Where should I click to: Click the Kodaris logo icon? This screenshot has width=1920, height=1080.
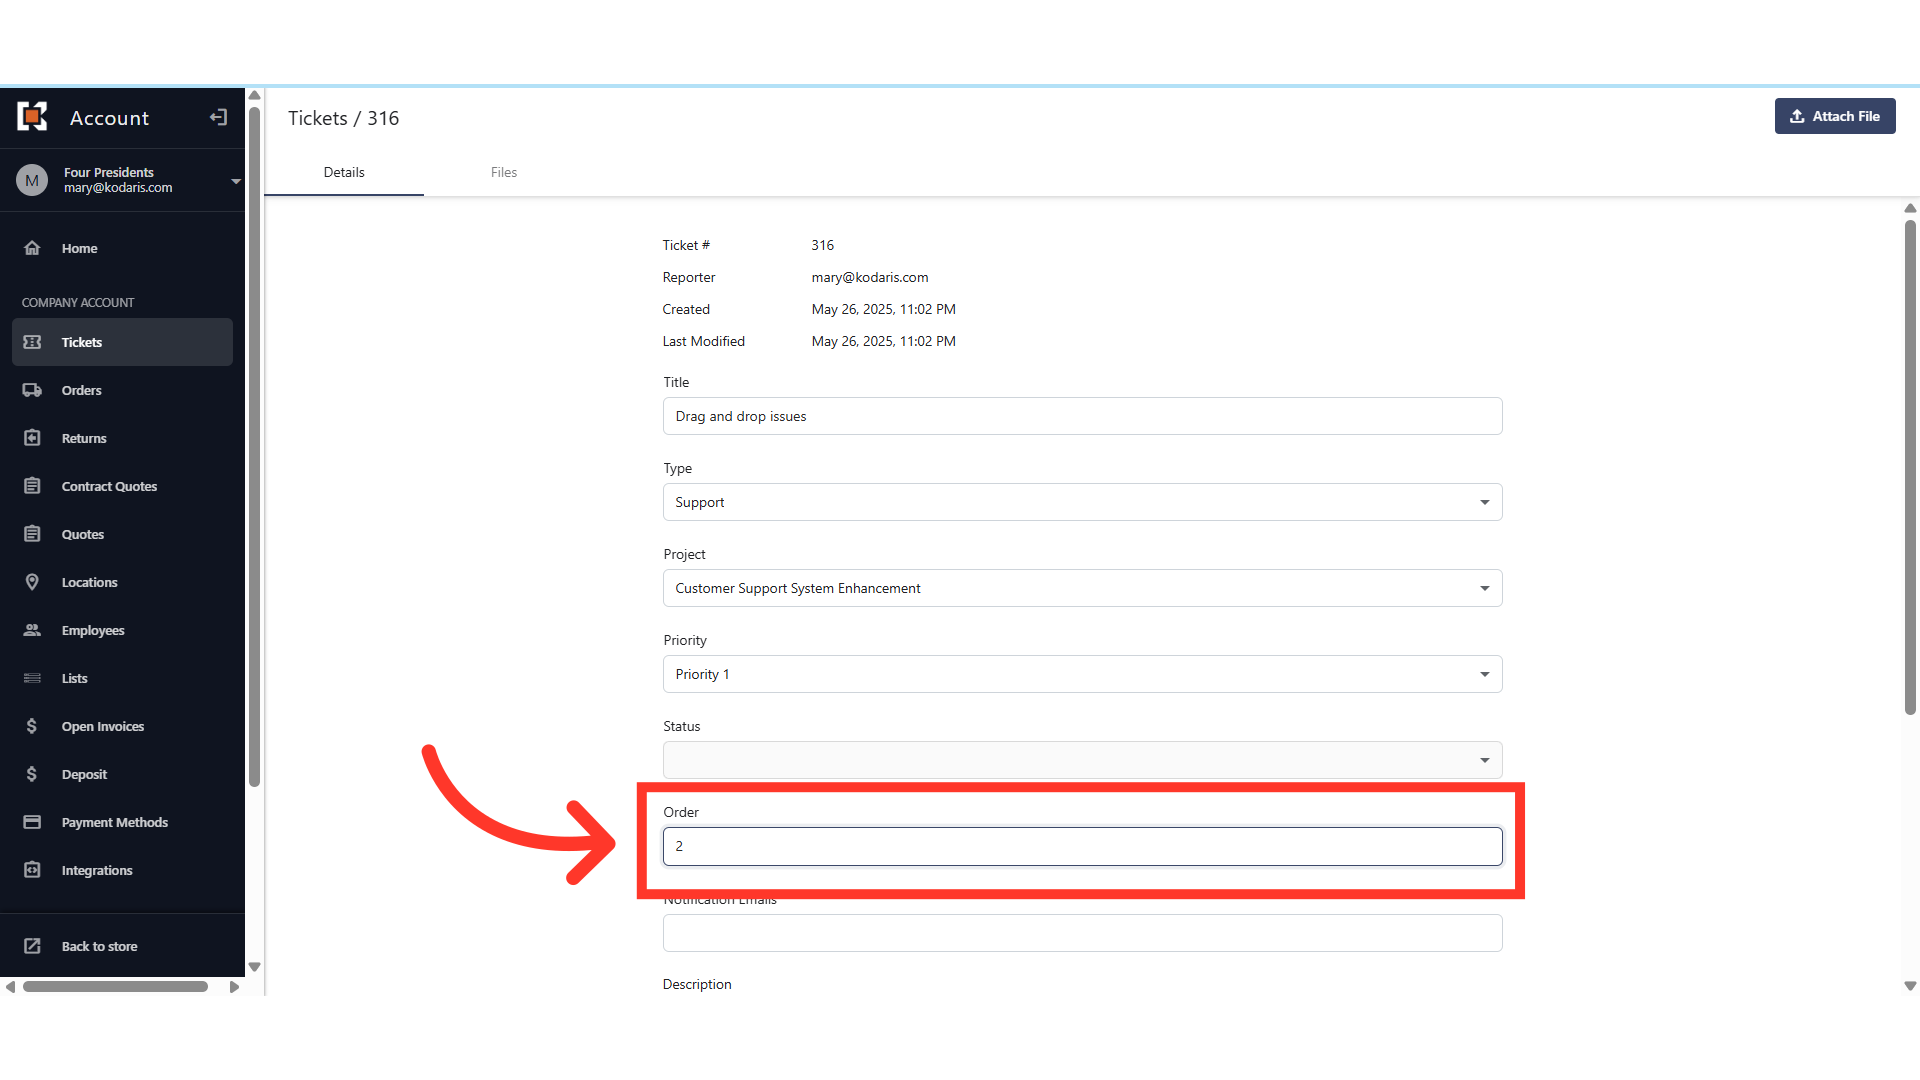click(32, 117)
